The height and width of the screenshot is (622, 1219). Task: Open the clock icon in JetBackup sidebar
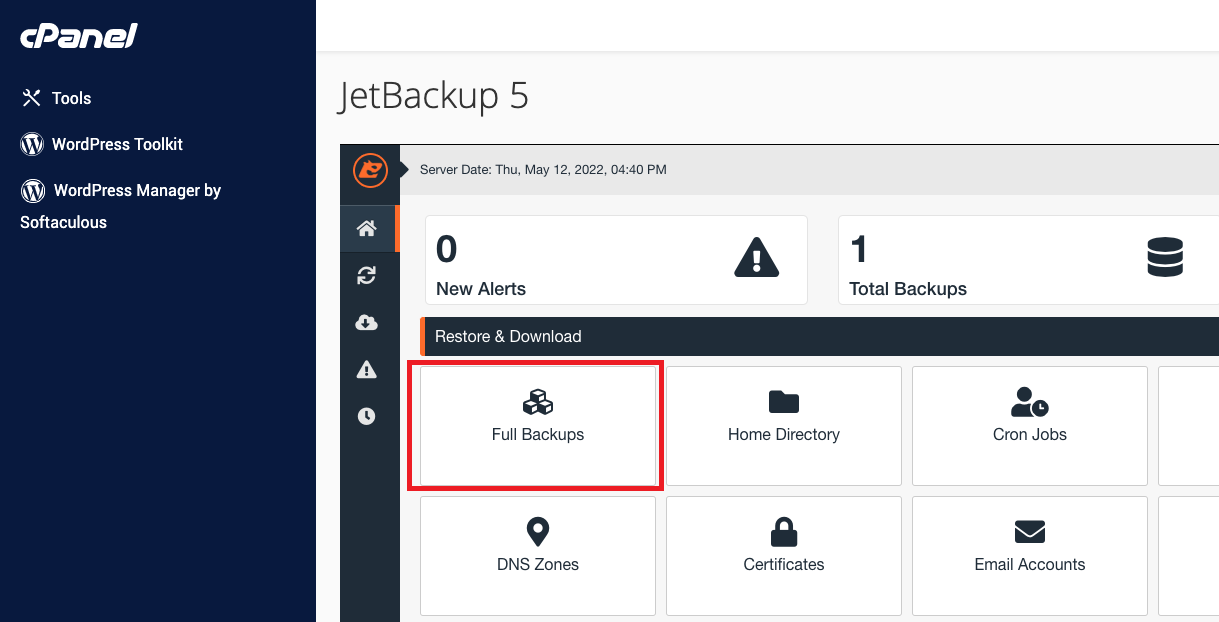pos(367,416)
